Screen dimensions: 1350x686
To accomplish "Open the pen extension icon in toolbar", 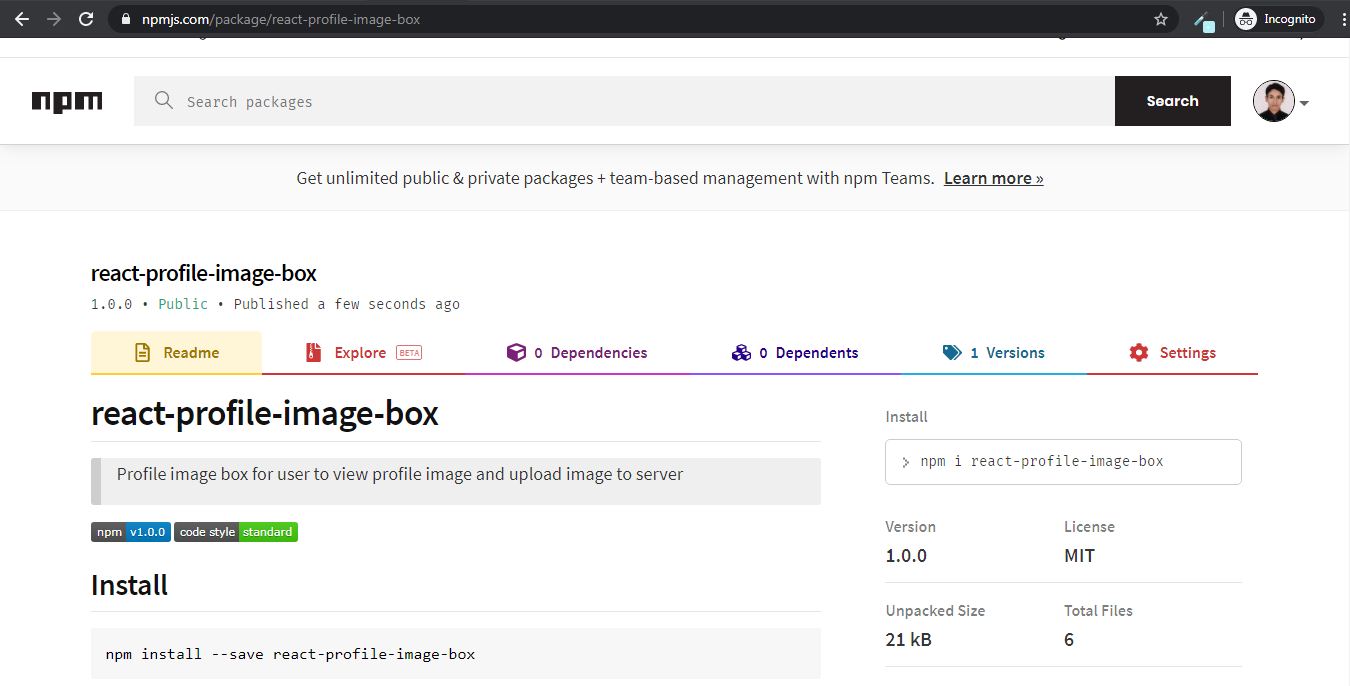I will pyautogui.click(x=1205, y=20).
